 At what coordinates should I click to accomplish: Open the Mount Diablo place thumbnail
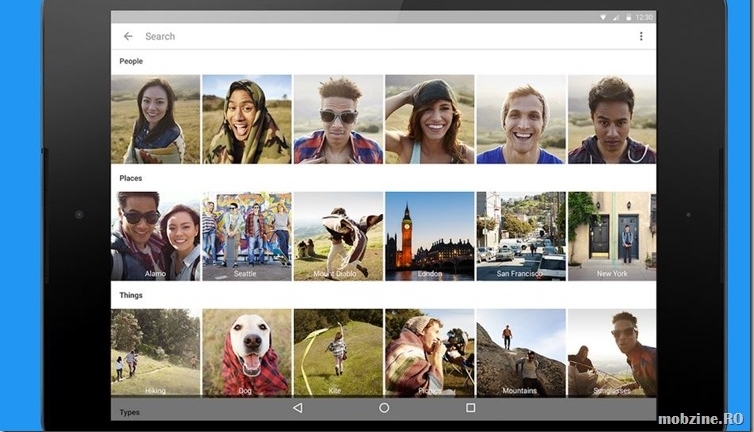tap(338, 236)
